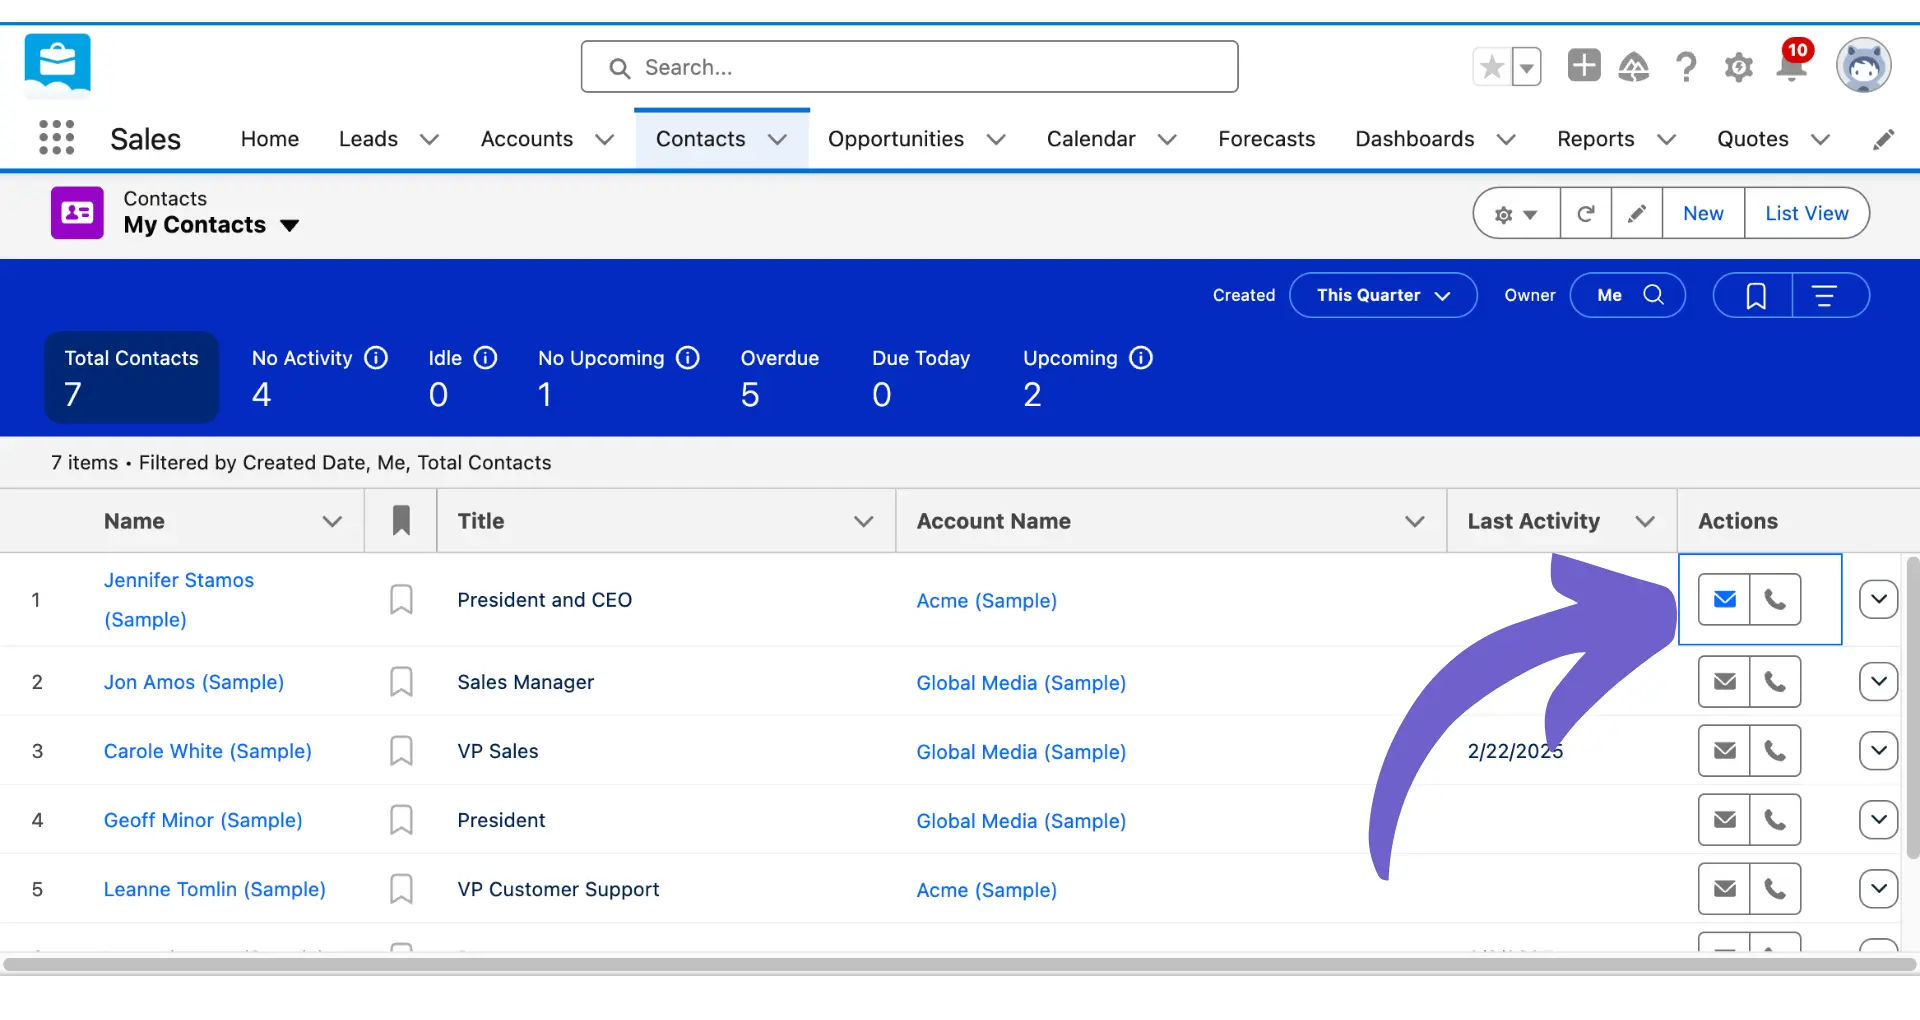This screenshot has height=1020, width=1920.
Task: Log a call for Geoff Minor
Action: pyautogui.click(x=1775, y=819)
